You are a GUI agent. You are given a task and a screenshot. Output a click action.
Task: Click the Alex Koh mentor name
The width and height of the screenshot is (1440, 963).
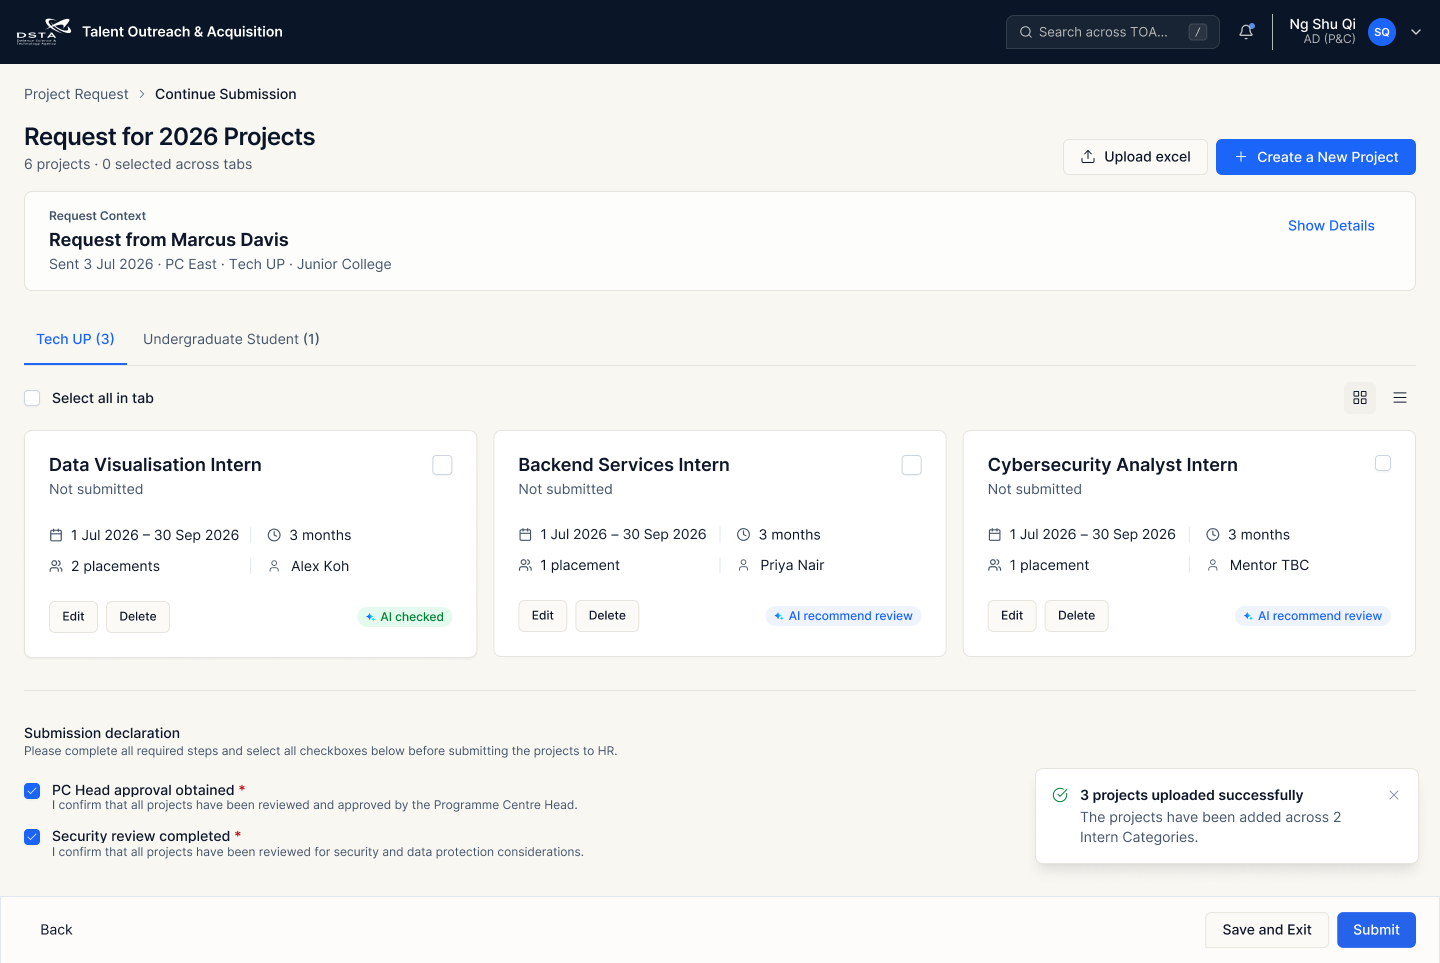[320, 566]
